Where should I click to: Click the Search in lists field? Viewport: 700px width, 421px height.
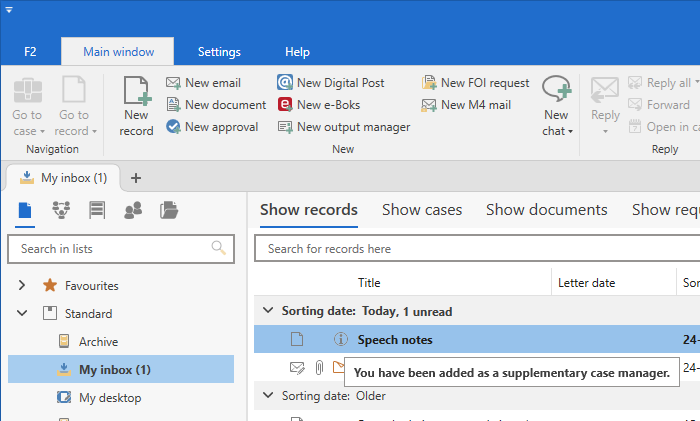click(112, 249)
